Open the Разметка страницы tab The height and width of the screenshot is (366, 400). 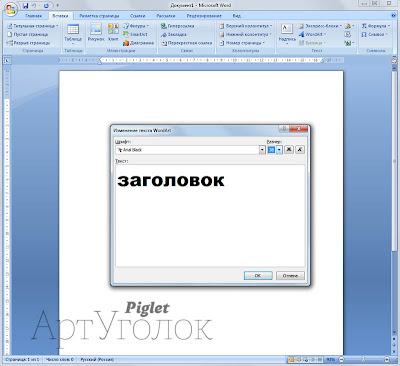99,16
